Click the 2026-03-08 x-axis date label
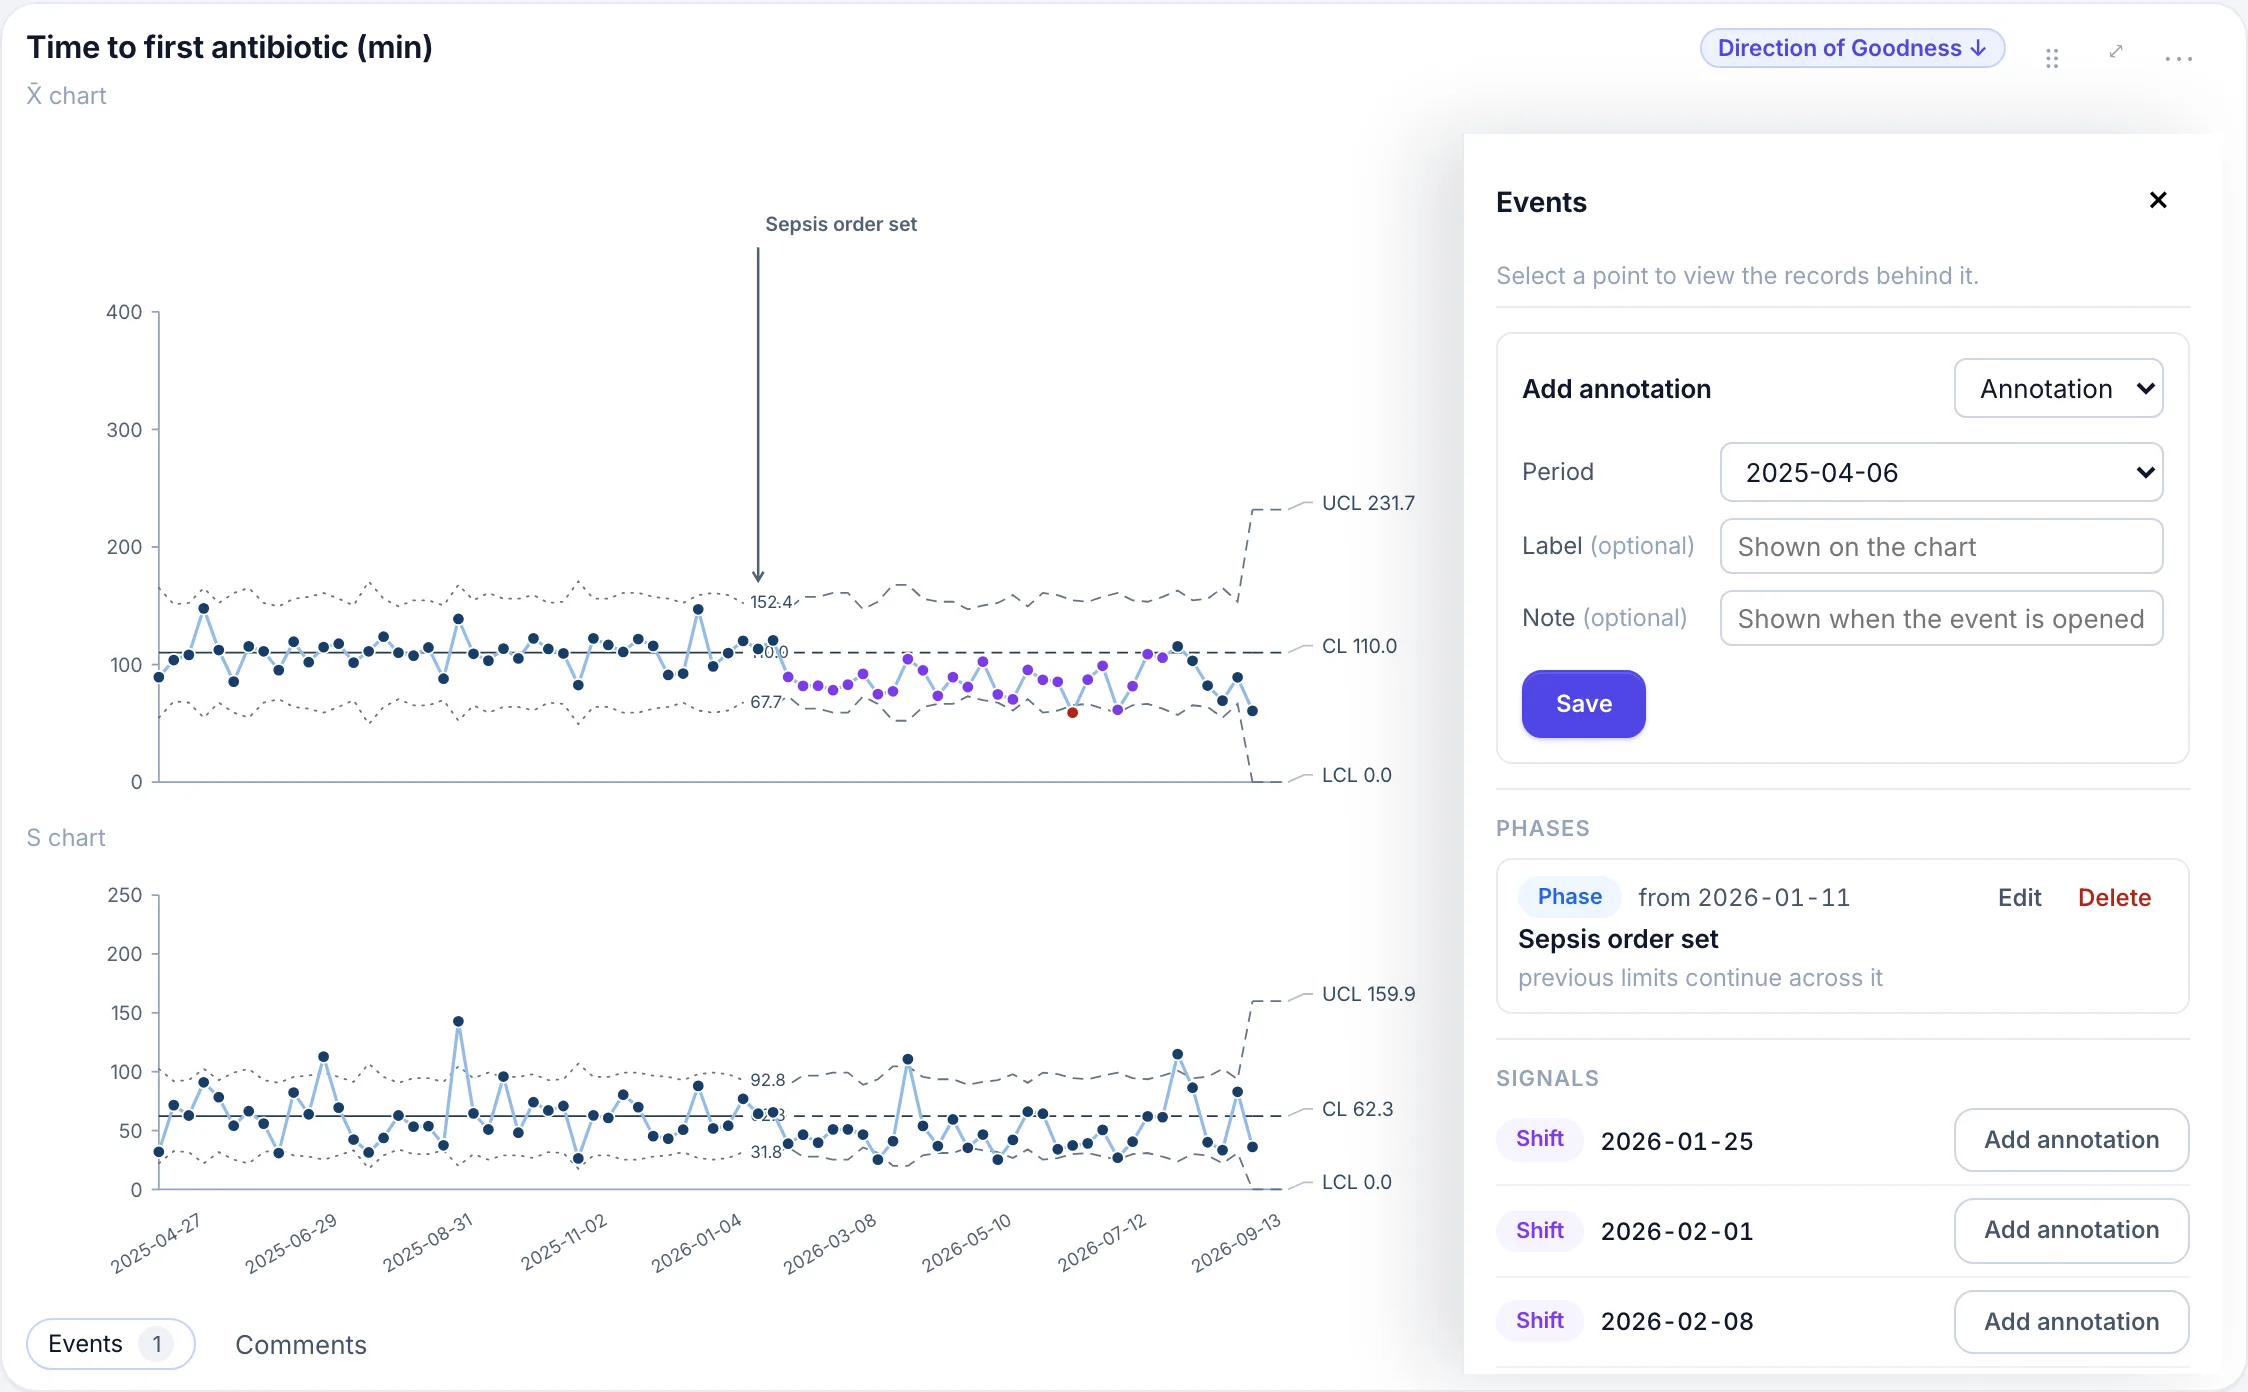This screenshot has height=1392, width=2248. (x=830, y=1243)
